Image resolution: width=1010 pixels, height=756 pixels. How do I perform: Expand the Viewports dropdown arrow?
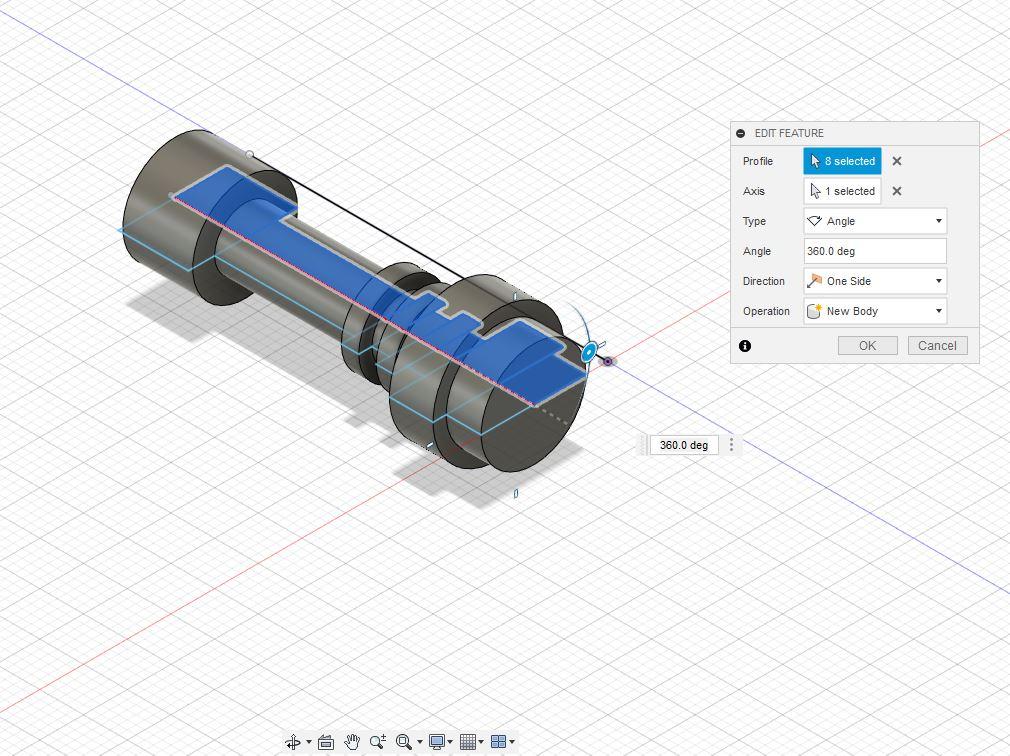click(x=512, y=742)
